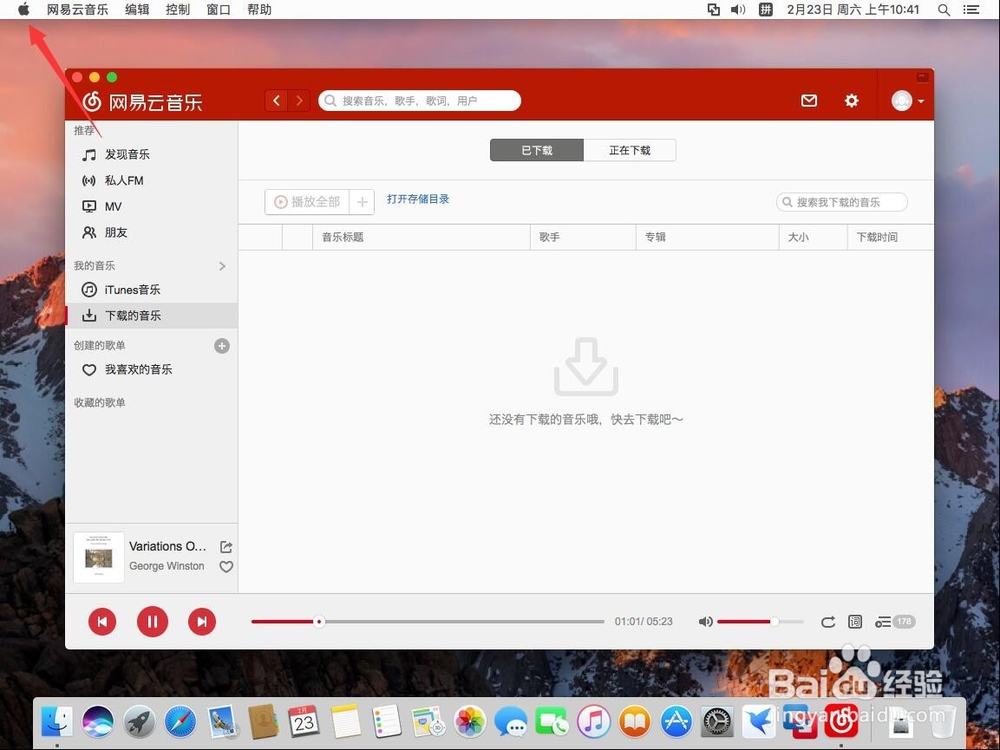Switch to 已下载 tab
Image resolution: width=1000 pixels, height=750 pixels.
pos(536,151)
